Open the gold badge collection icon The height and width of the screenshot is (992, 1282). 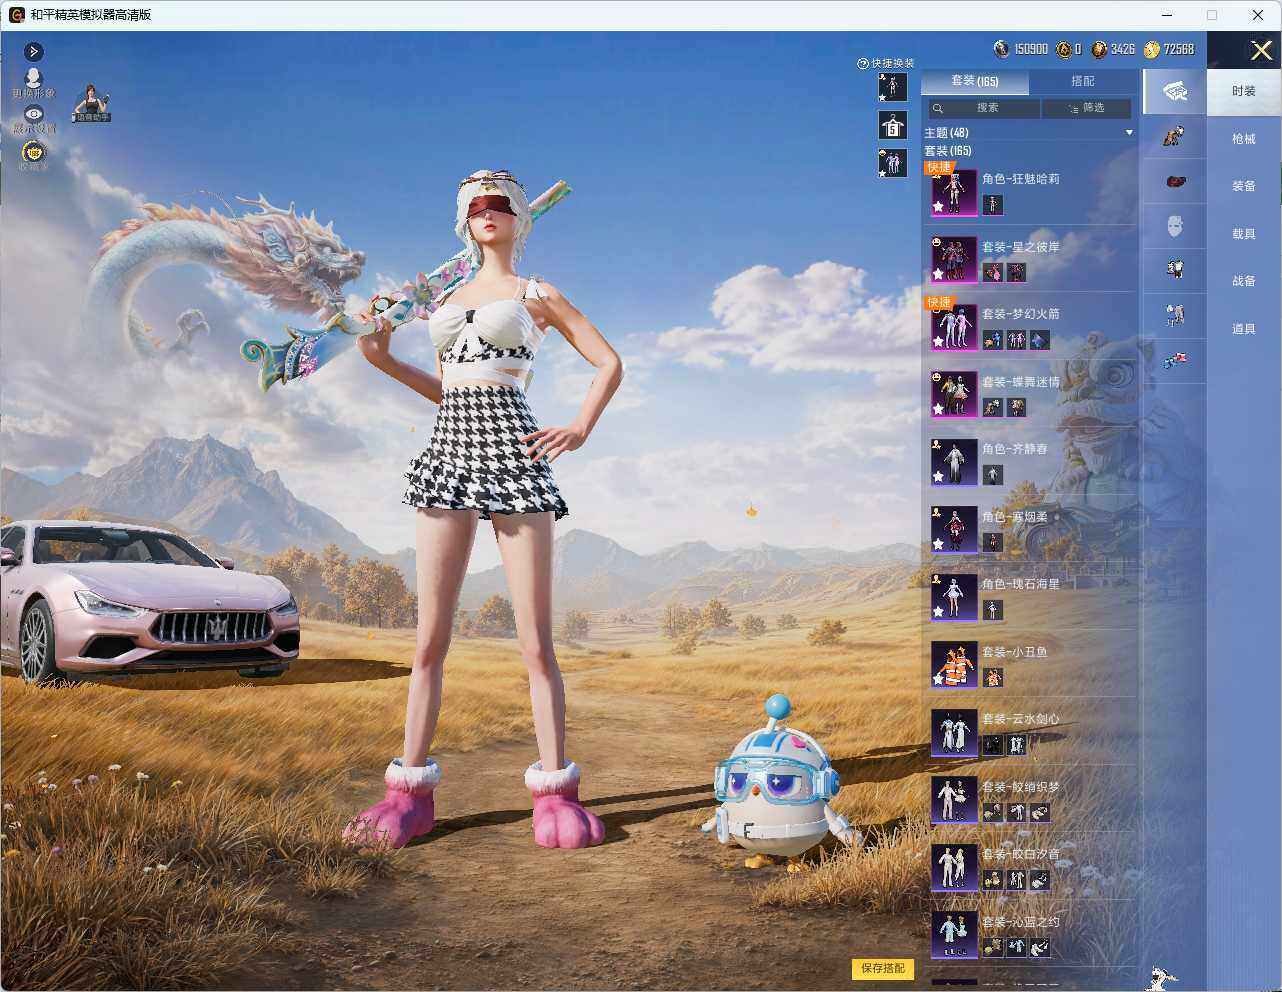click(34, 153)
